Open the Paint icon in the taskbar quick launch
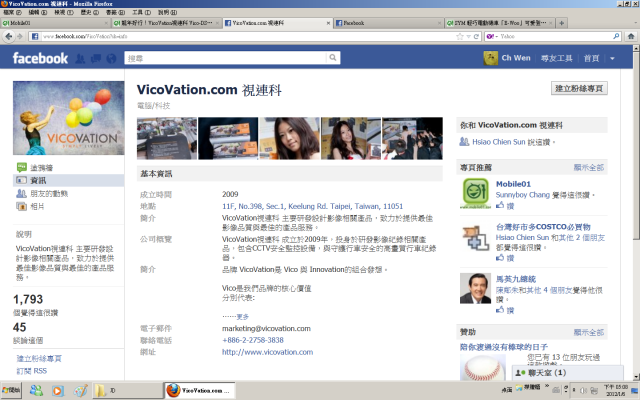640x400 pixels. pos(80,391)
